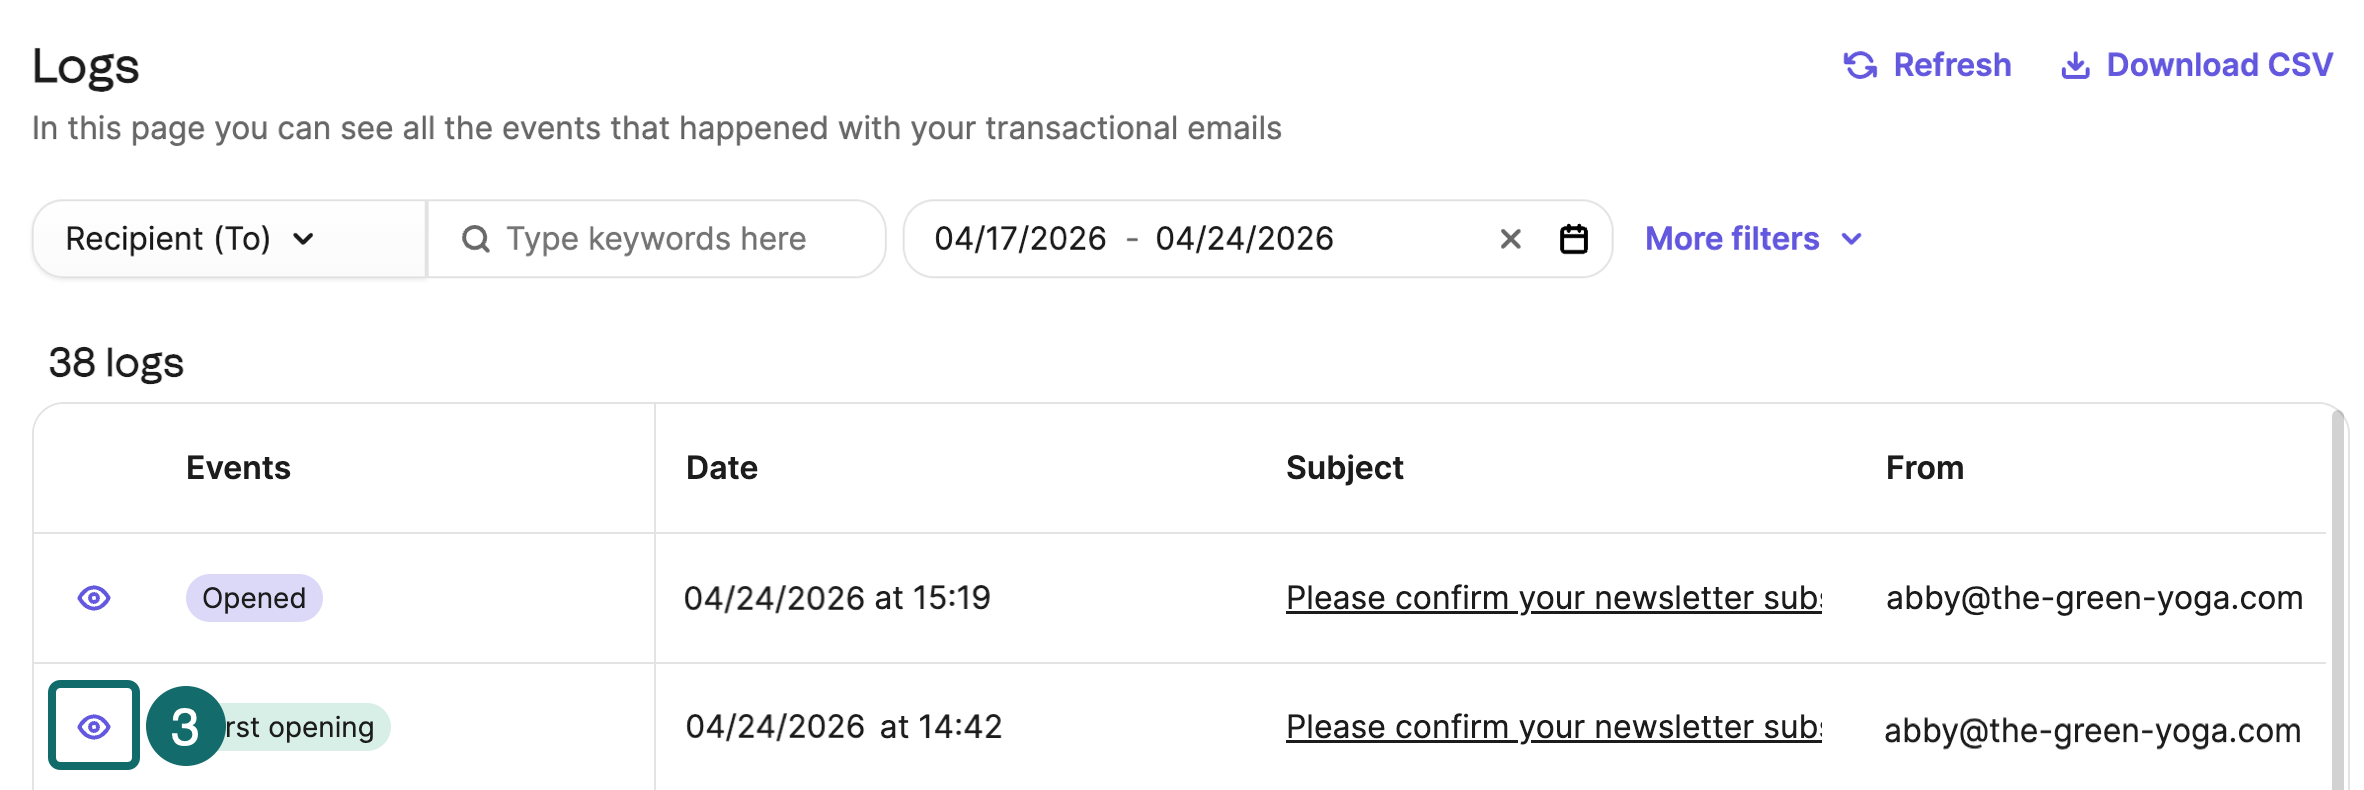Click inside the keywords search field
Image resolution: width=2364 pixels, height=790 pixels.
point(655,238)
